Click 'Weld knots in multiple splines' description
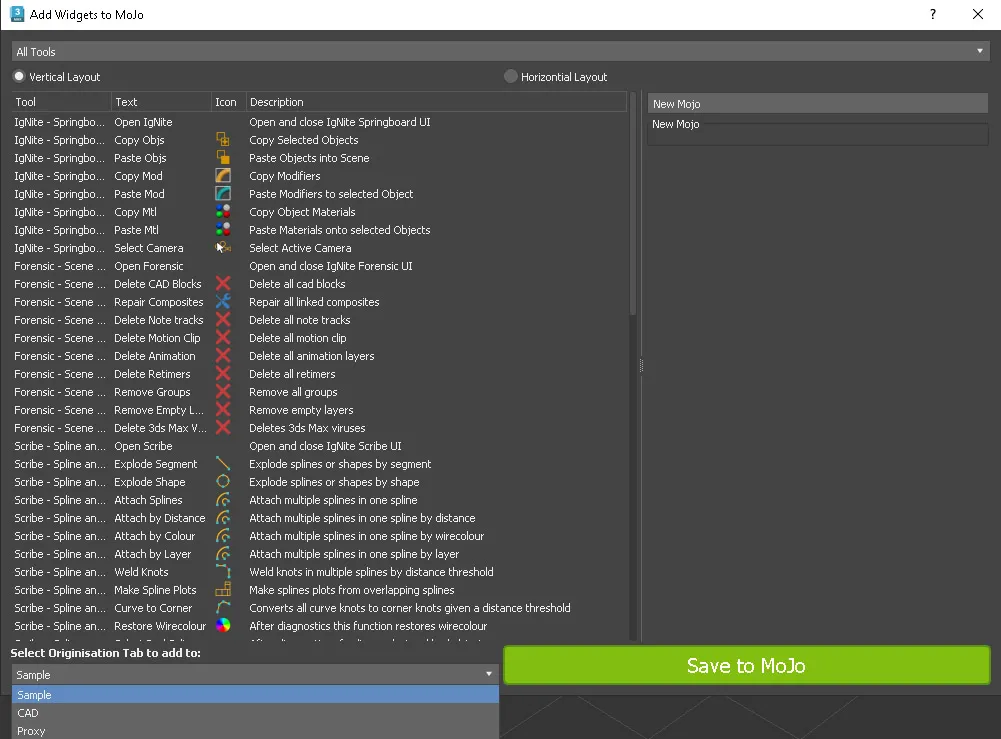 tap(371, 572)
